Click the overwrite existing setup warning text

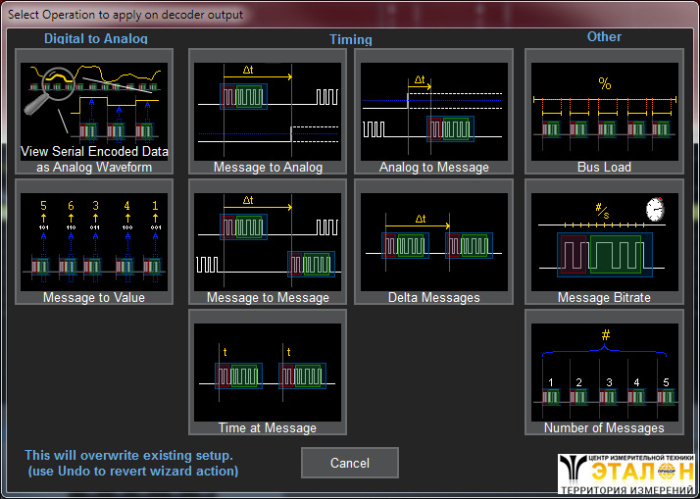point(130,463)
